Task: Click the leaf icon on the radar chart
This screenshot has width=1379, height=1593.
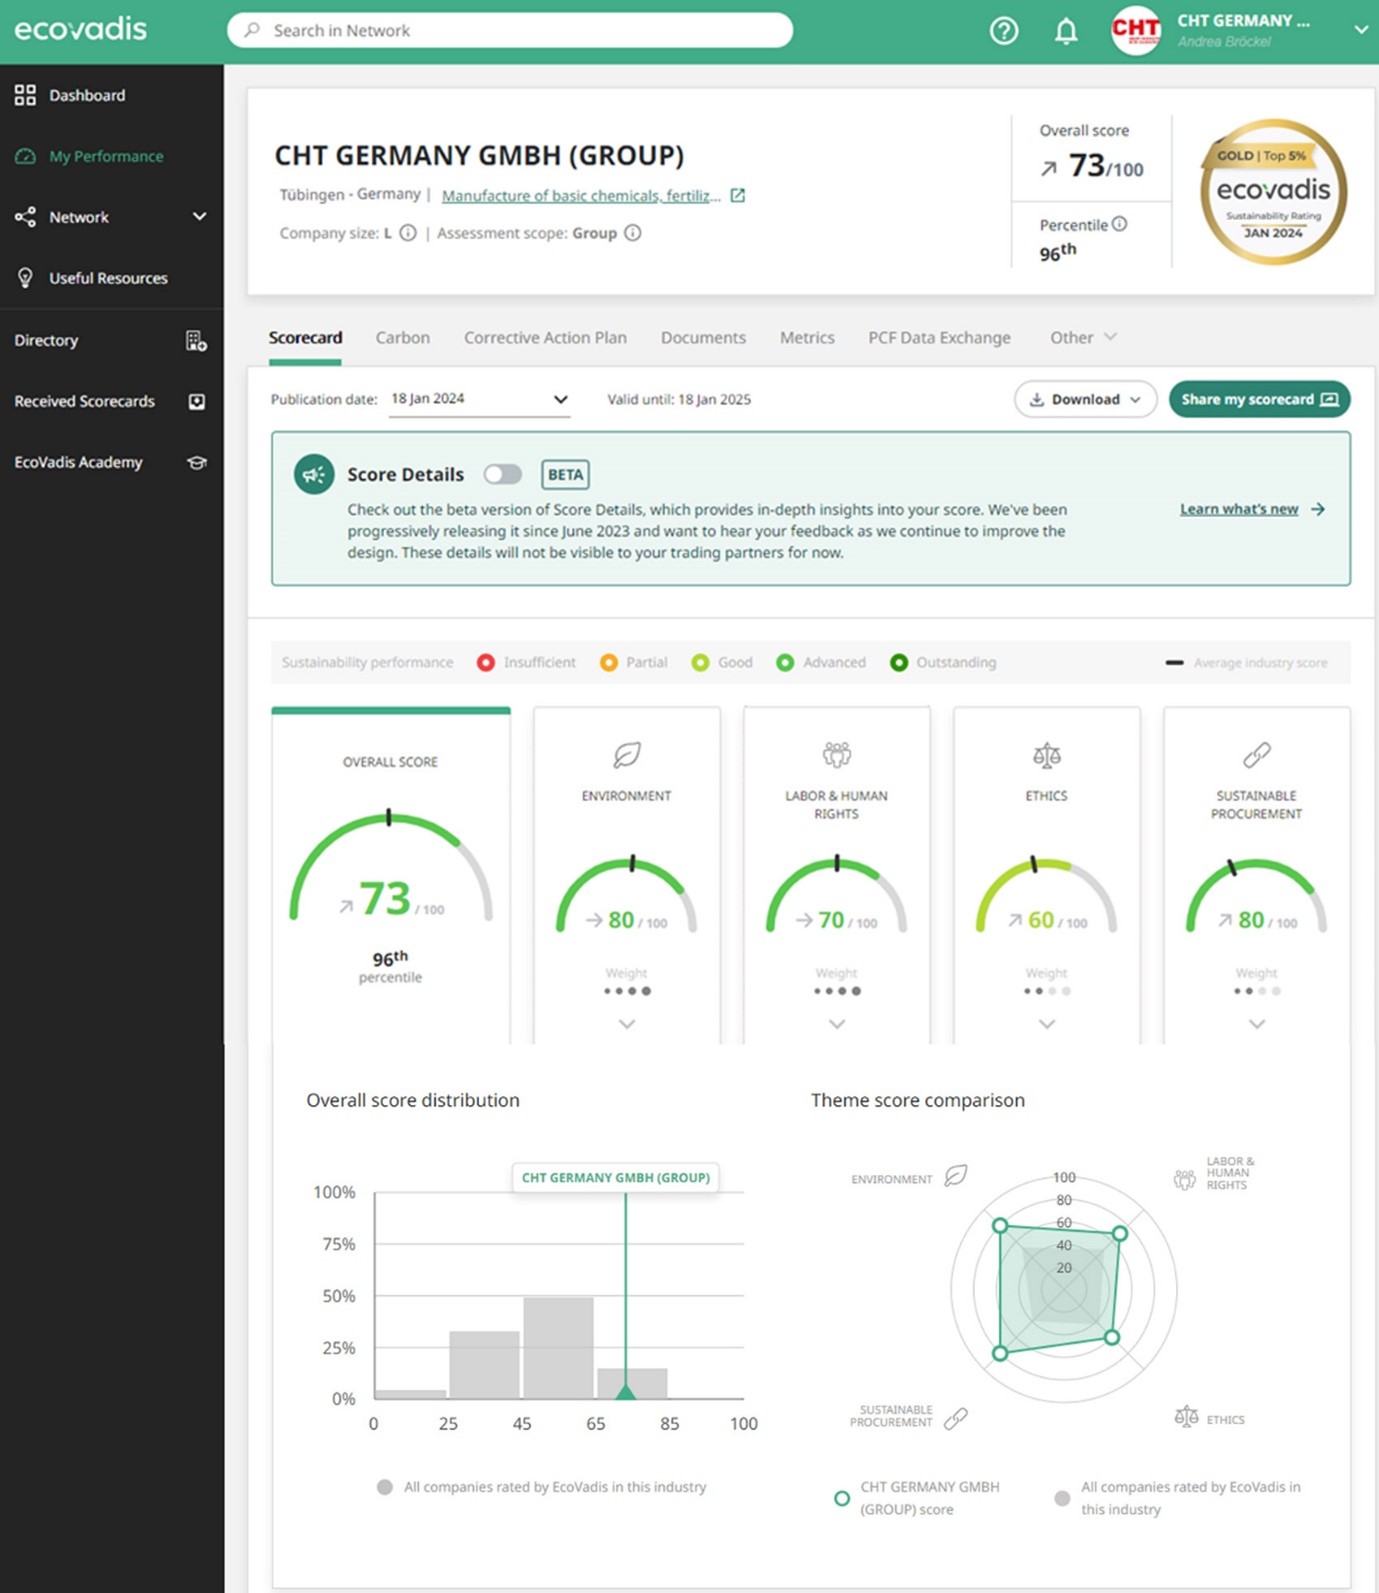Action: 956,1176
